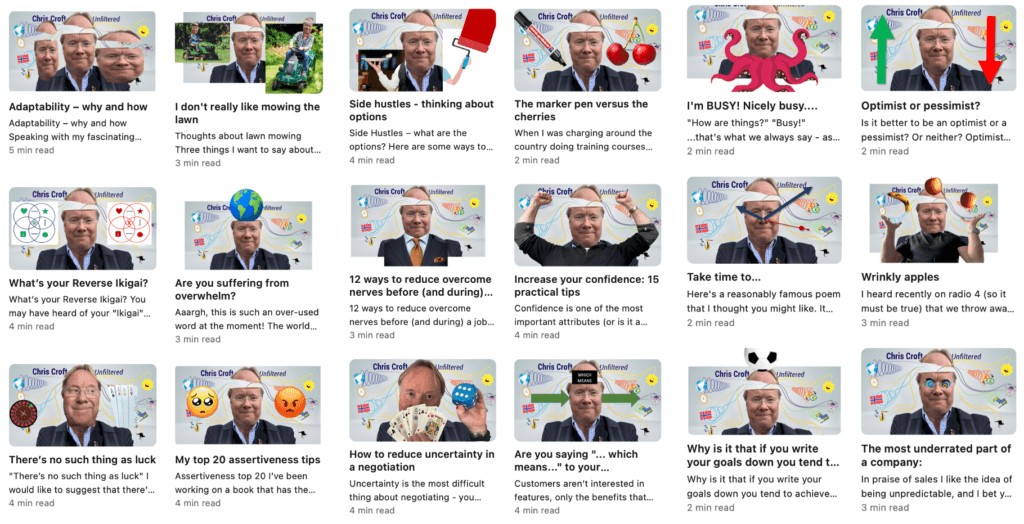Open 'Side hustles - thinking about options' title

tap(421, 110)
